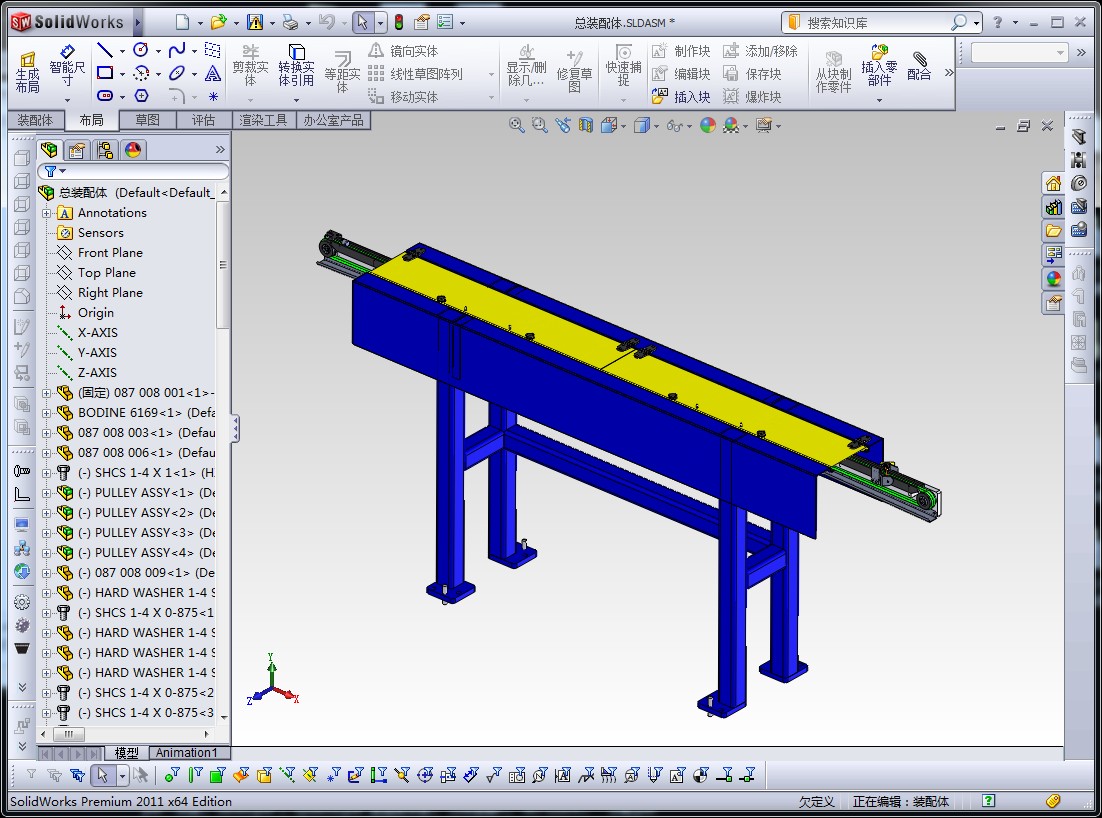This screenshot has width=1102, height=818.
Task: Click the 生成布局 create layout icon
Action: (x=27, y=72)
